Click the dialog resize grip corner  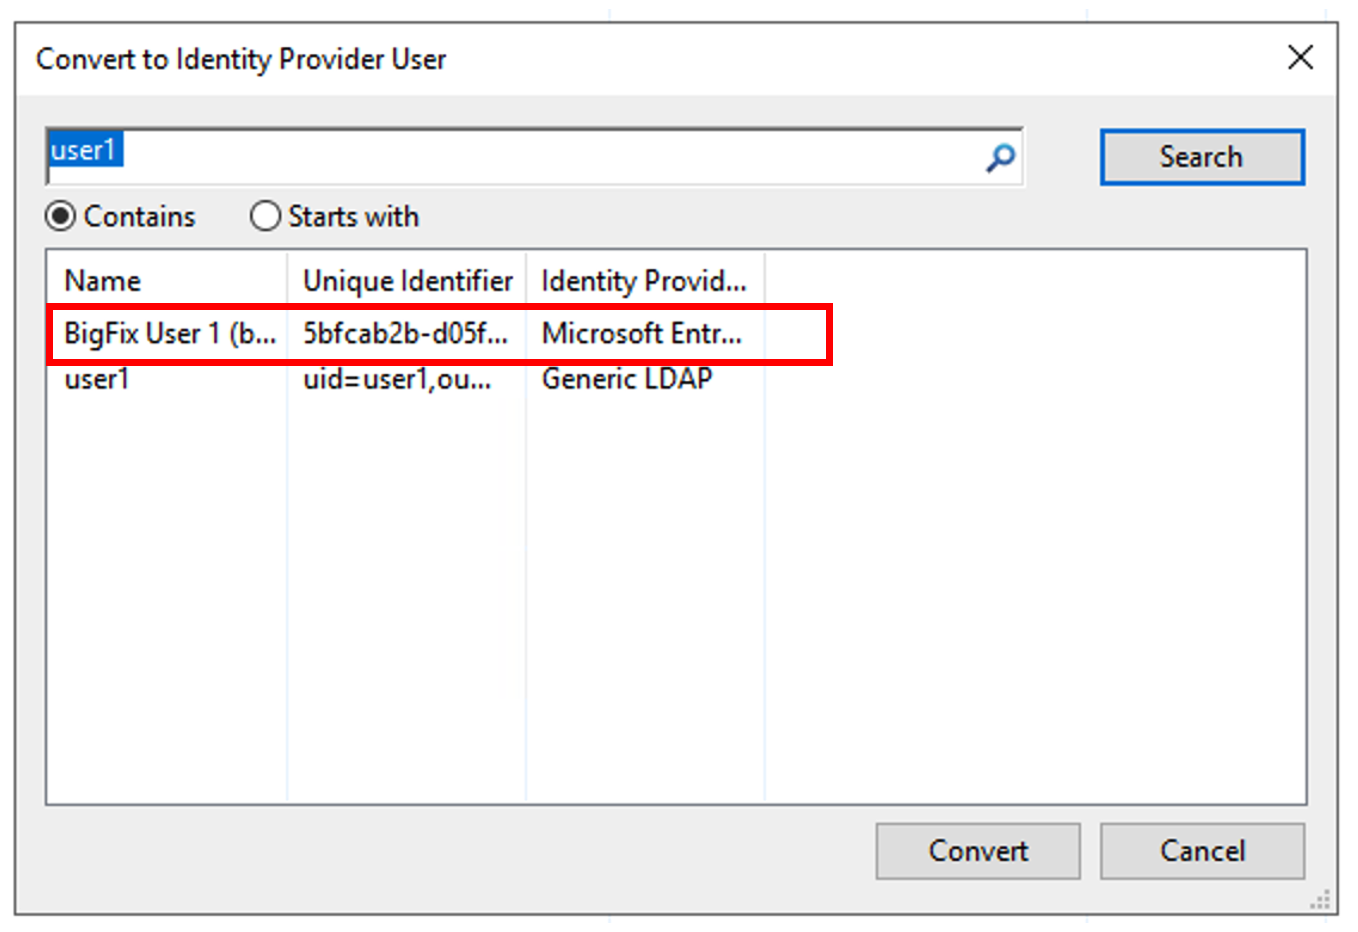[x=1322, y=900]
